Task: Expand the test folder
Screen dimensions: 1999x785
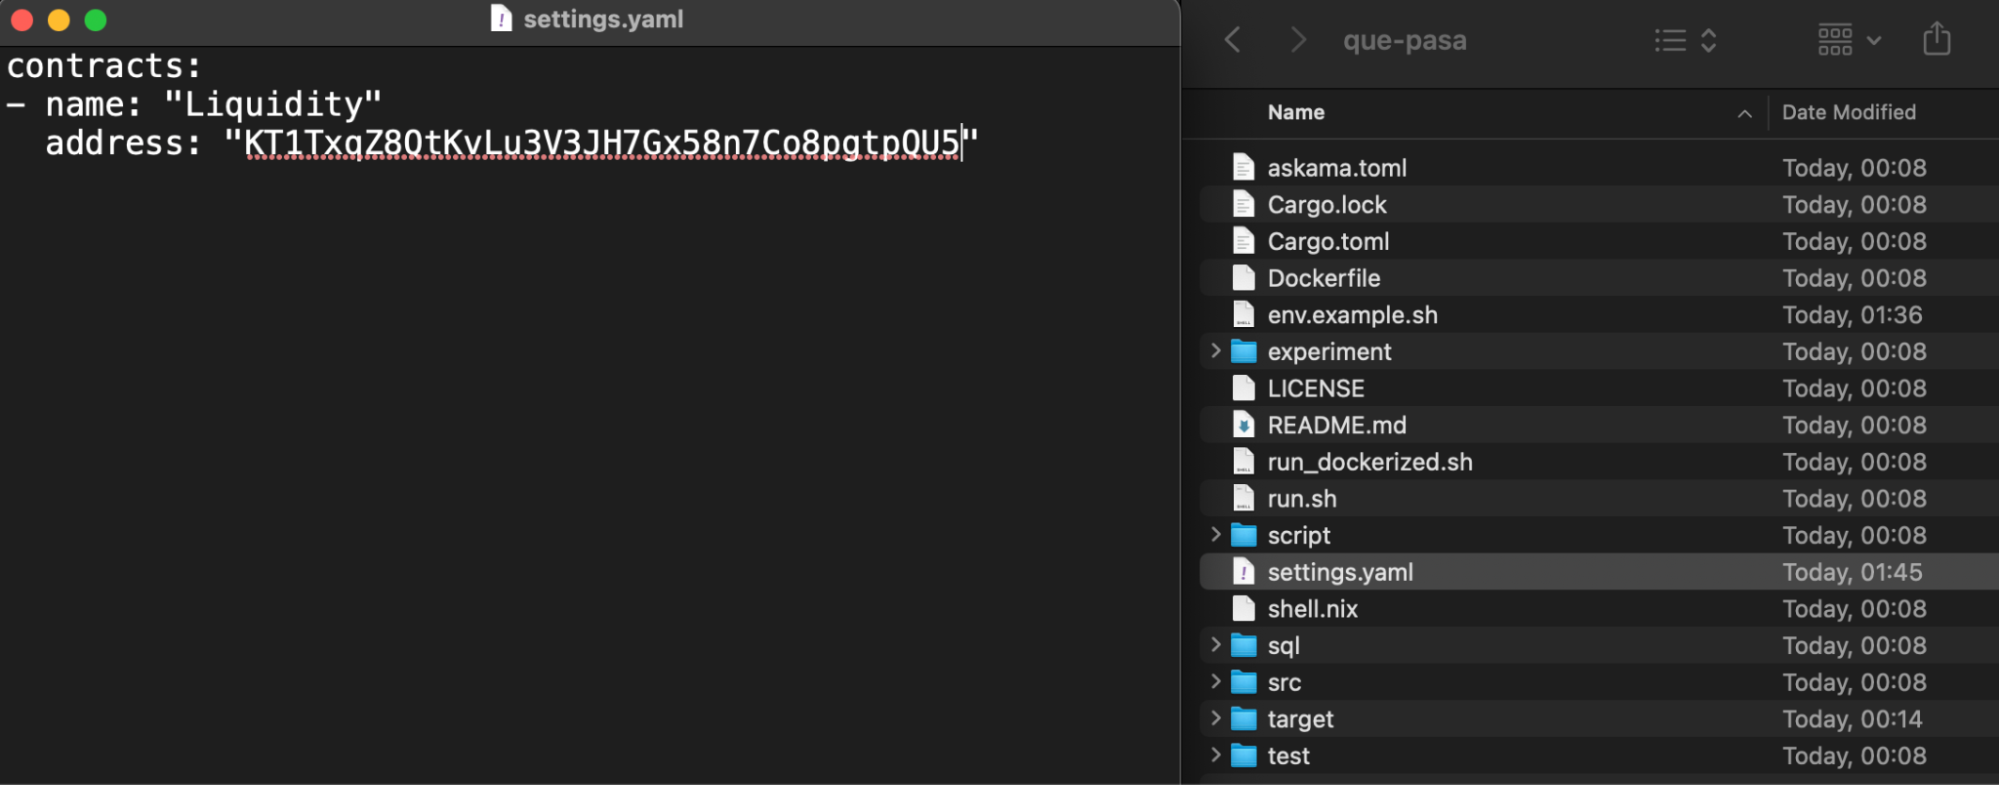Action: (x=1215, y=755)
